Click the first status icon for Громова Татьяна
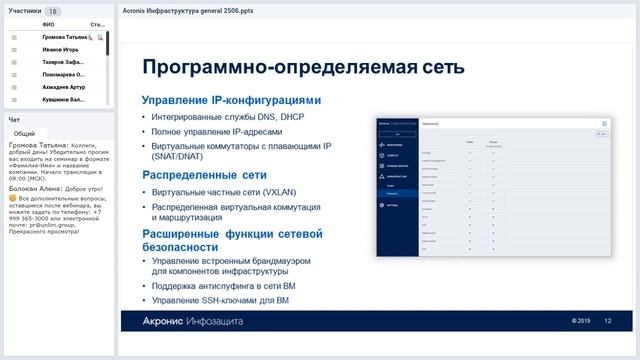The image size is (640, 360). coord(91,37)
